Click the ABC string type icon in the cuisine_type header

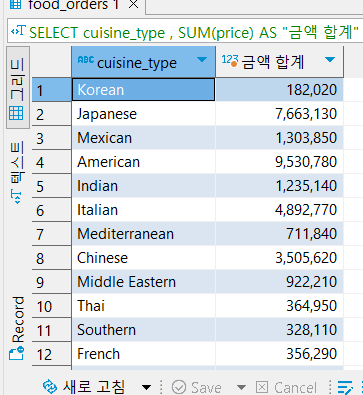(x=86, y=60)
